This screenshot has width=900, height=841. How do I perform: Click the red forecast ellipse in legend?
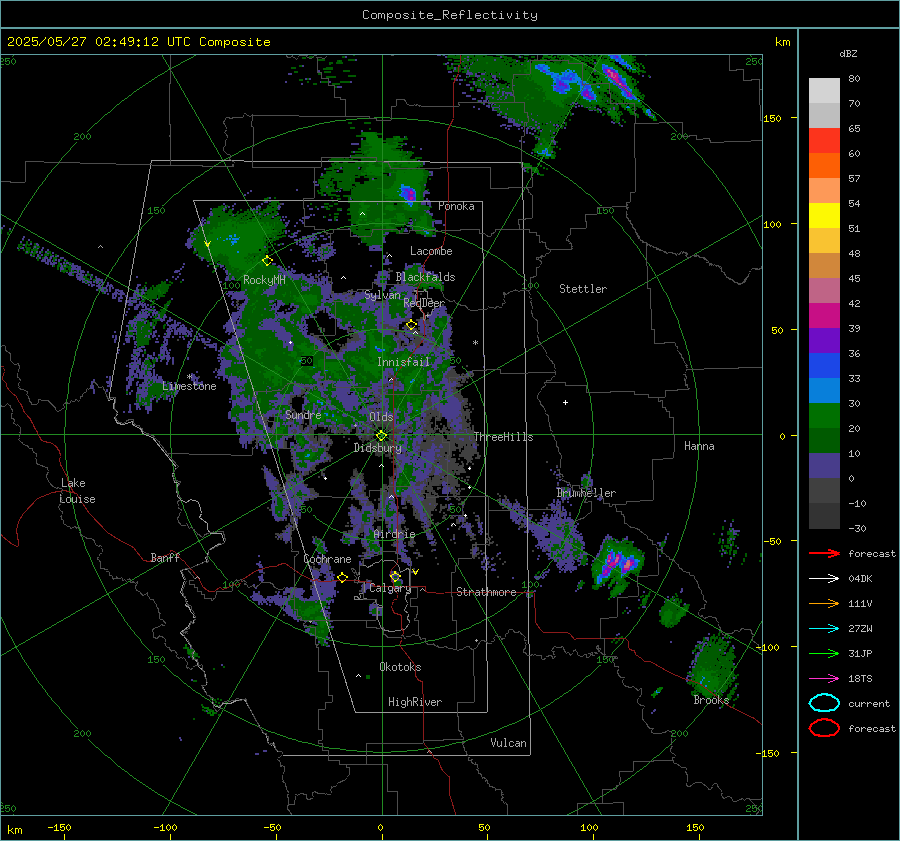pyautogui.click(x=824, y=728)
